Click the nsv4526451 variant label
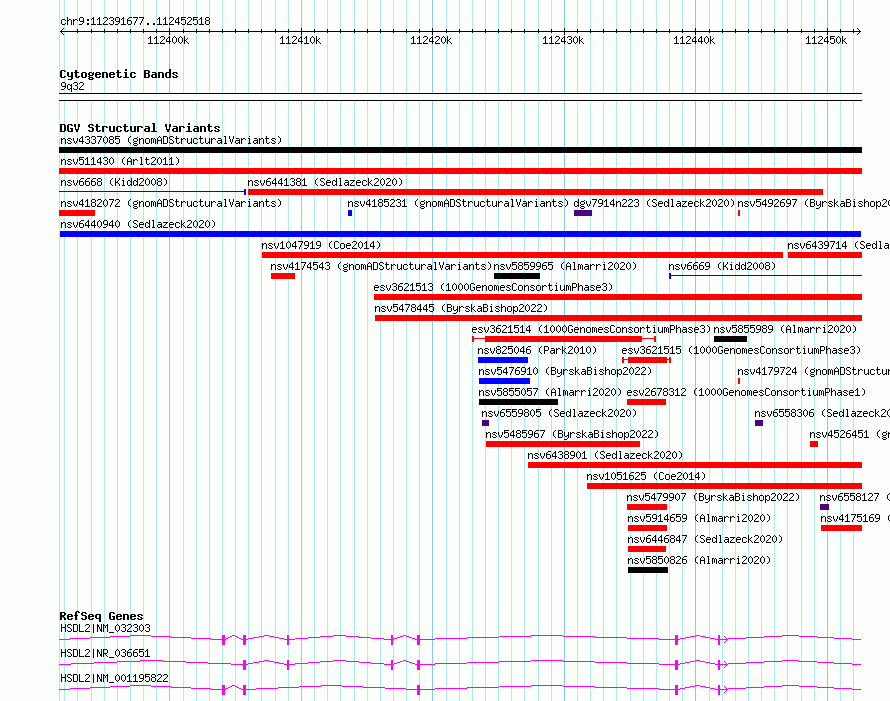890x701 pixels. coord(849,434)
